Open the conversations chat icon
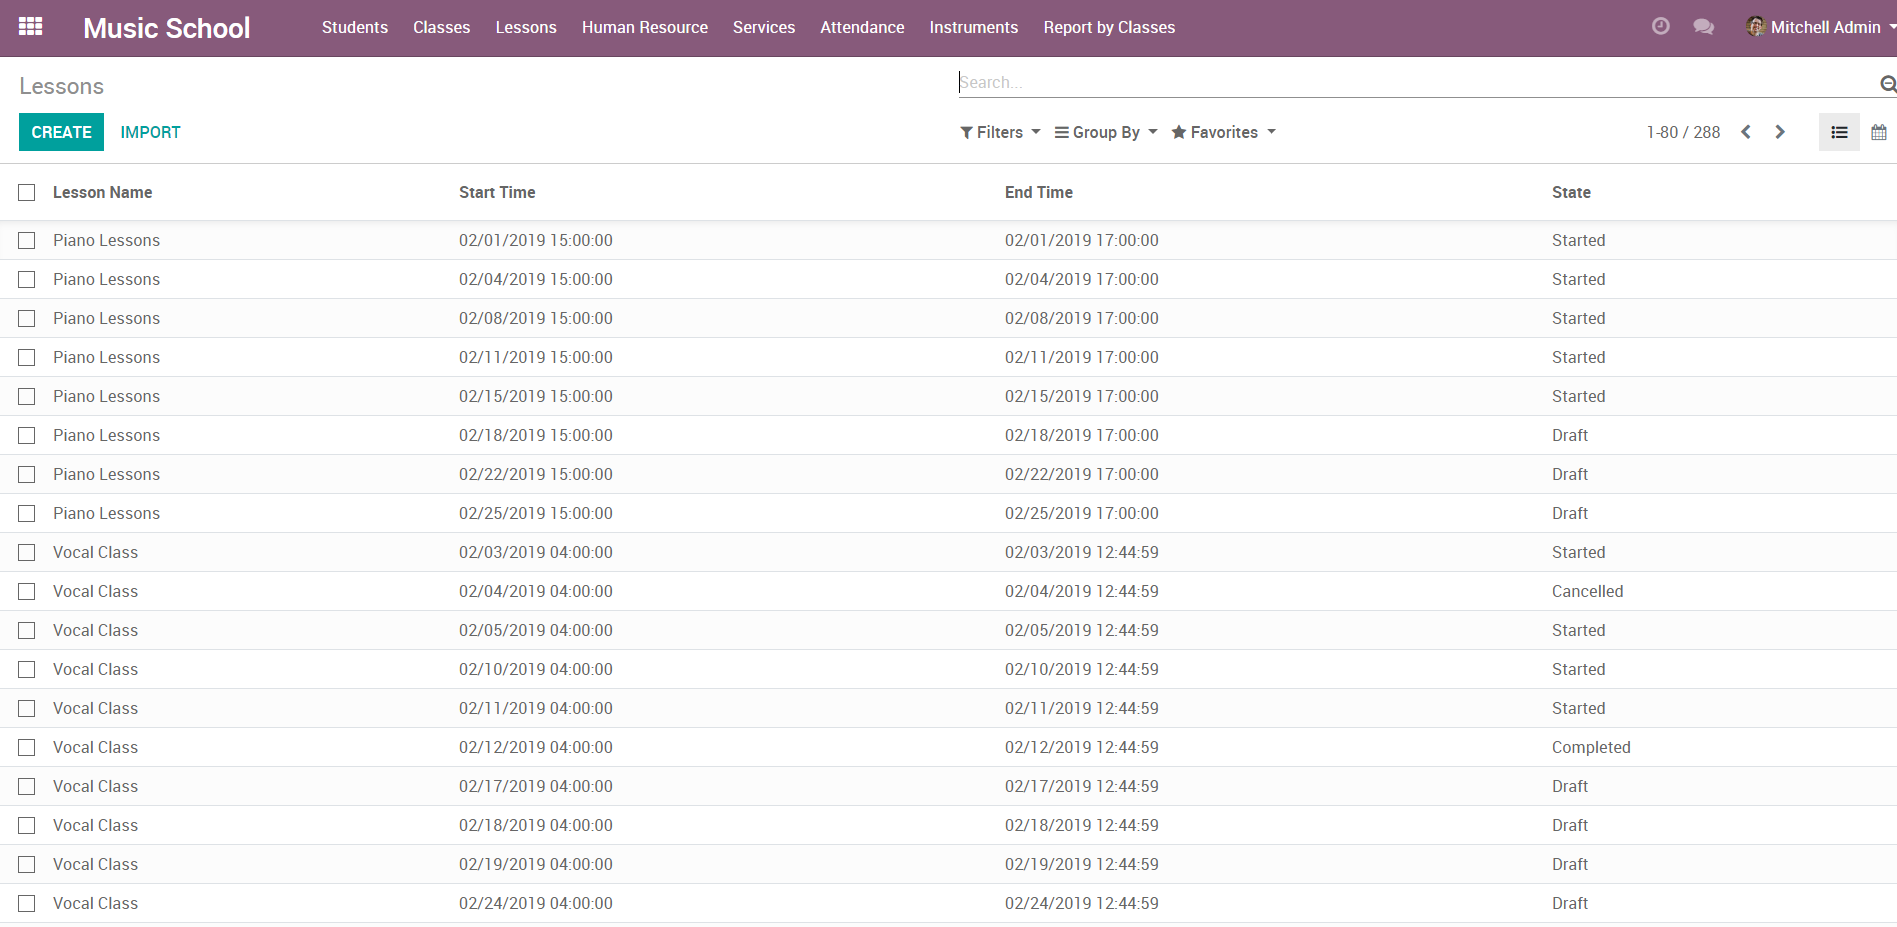 [x=1703, y=27]
